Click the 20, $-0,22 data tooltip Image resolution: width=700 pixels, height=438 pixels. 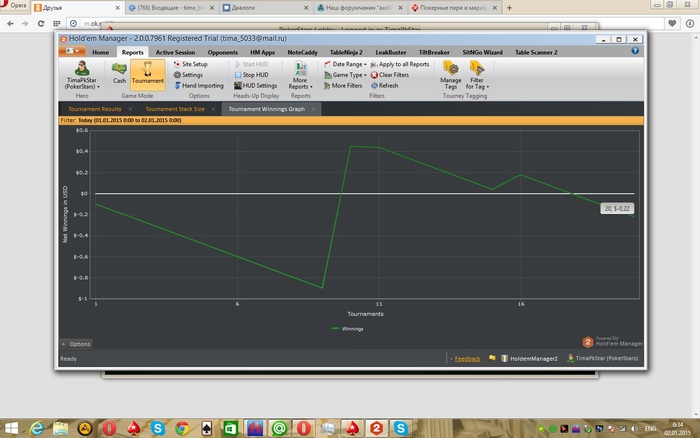(x=617, y=209)
